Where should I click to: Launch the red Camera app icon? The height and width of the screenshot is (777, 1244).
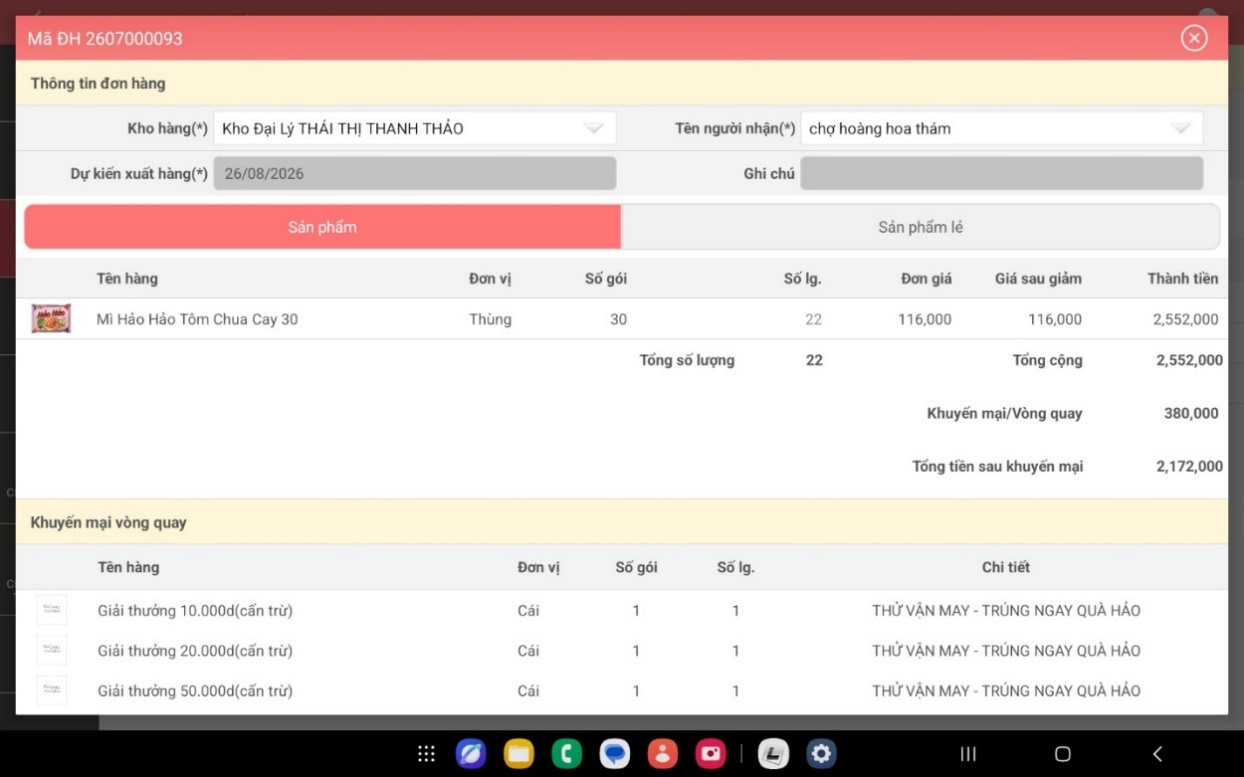[x=711, y=754]
